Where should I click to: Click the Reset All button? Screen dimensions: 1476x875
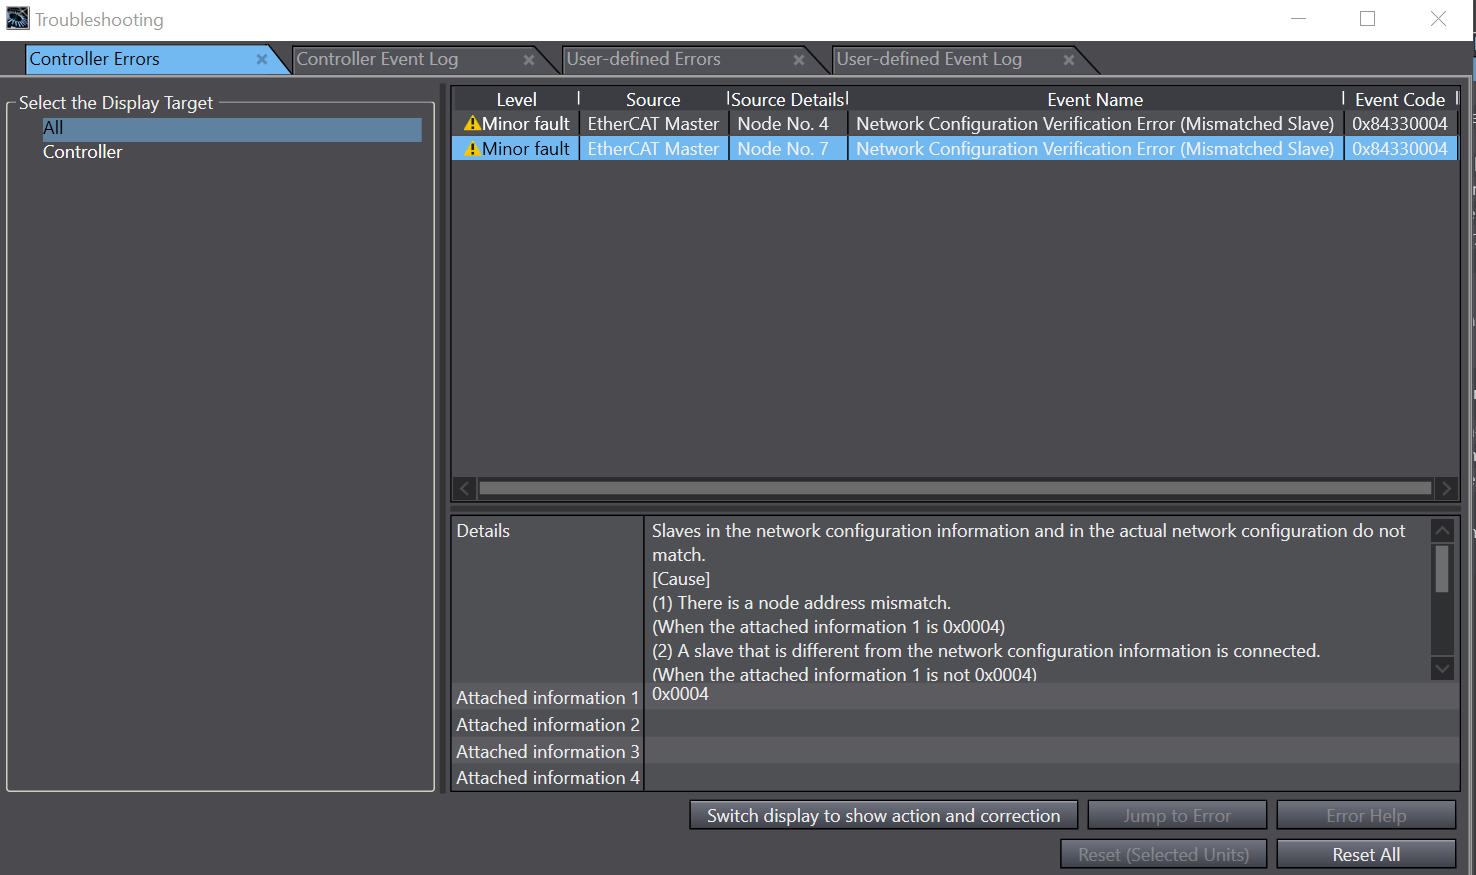(x=1366, y=854)
